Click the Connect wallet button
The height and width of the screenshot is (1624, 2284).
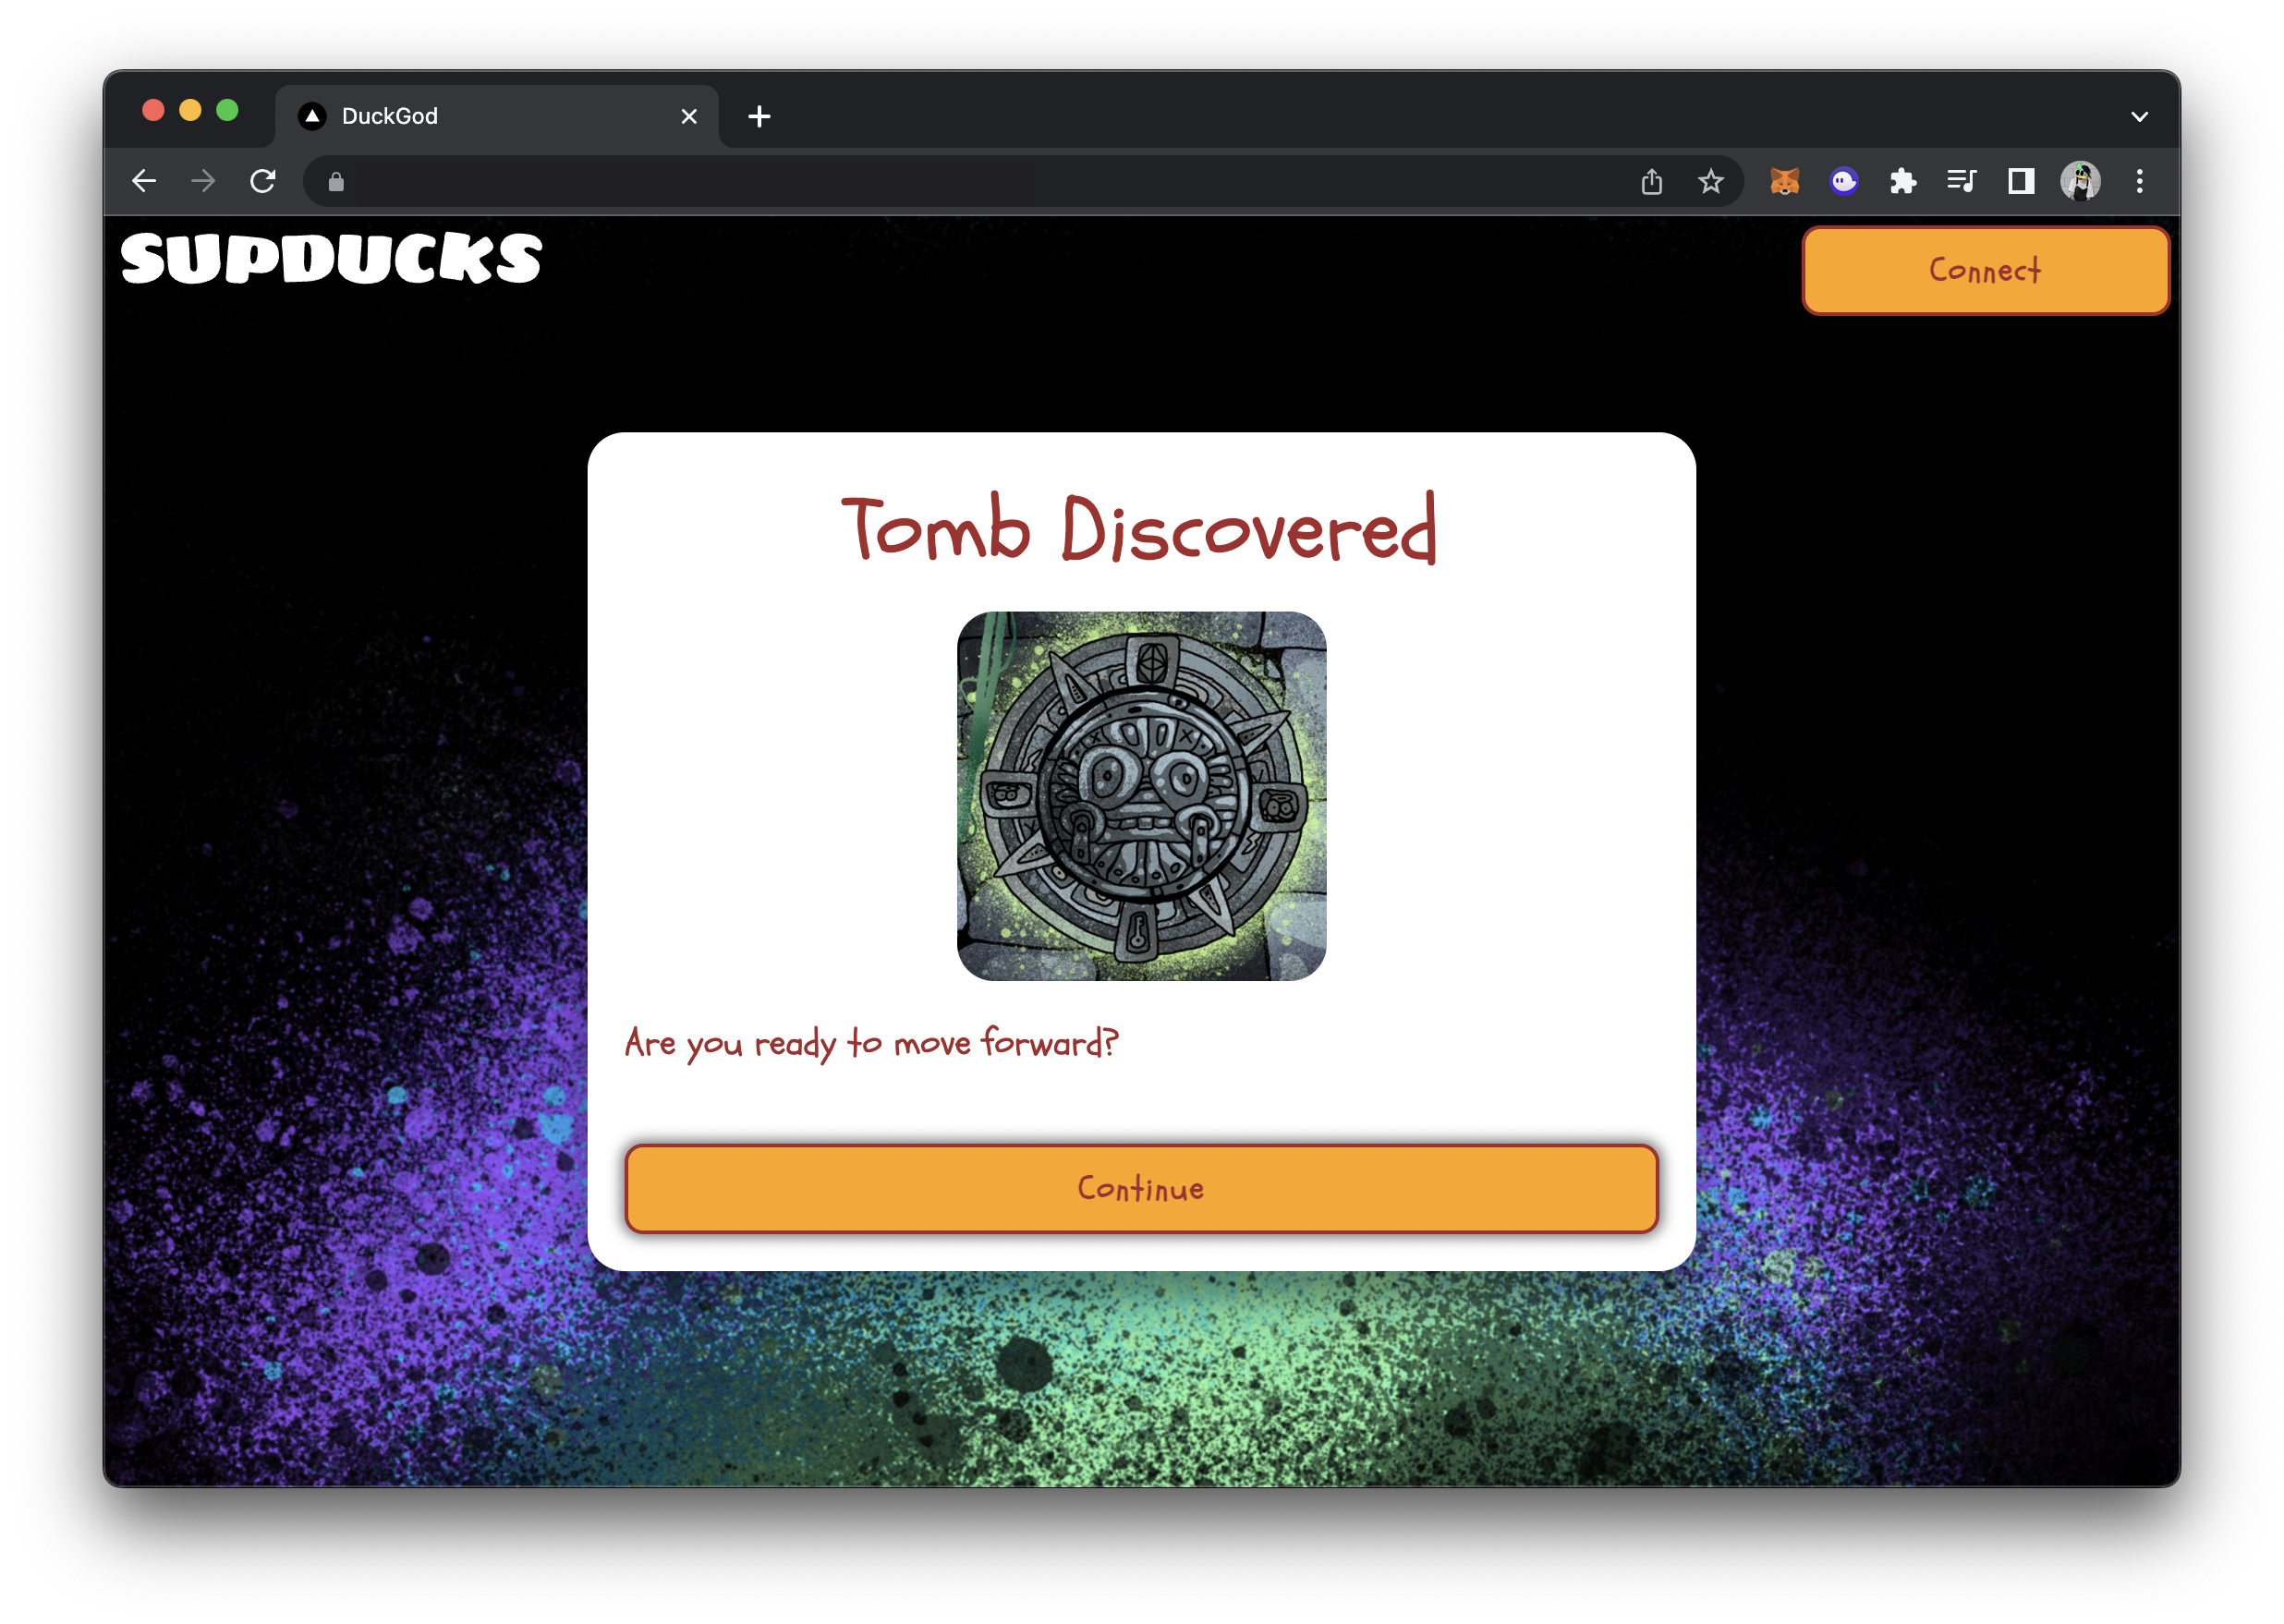point(1985,270)
